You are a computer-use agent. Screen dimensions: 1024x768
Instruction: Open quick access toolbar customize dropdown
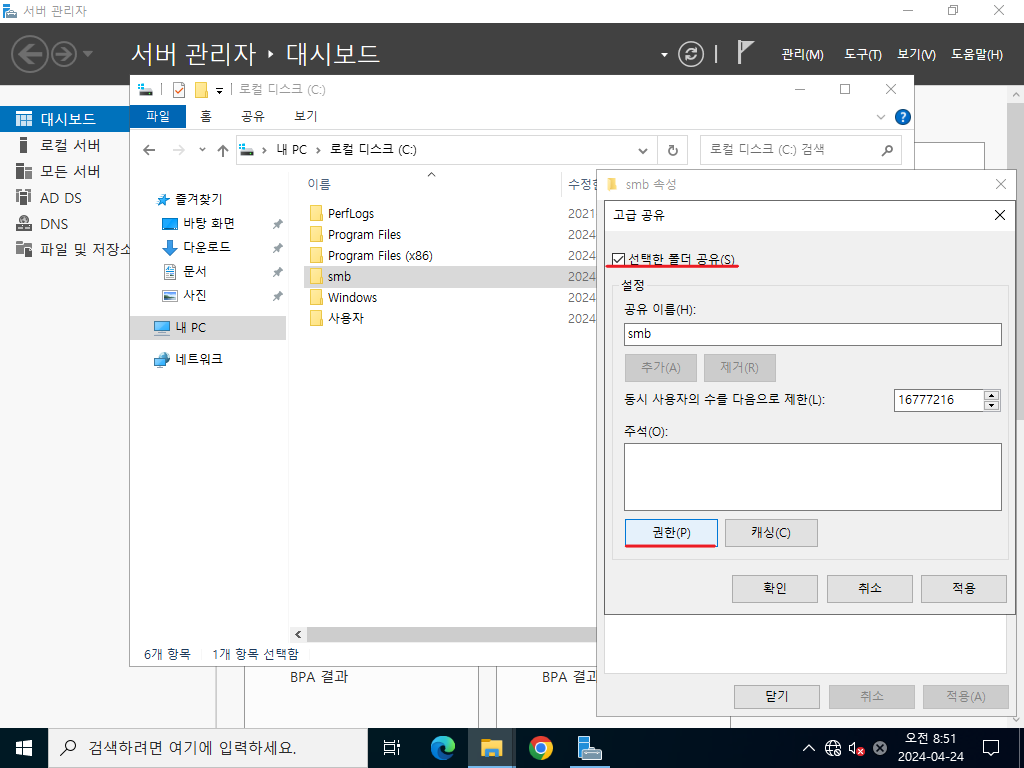coord(219,90)
